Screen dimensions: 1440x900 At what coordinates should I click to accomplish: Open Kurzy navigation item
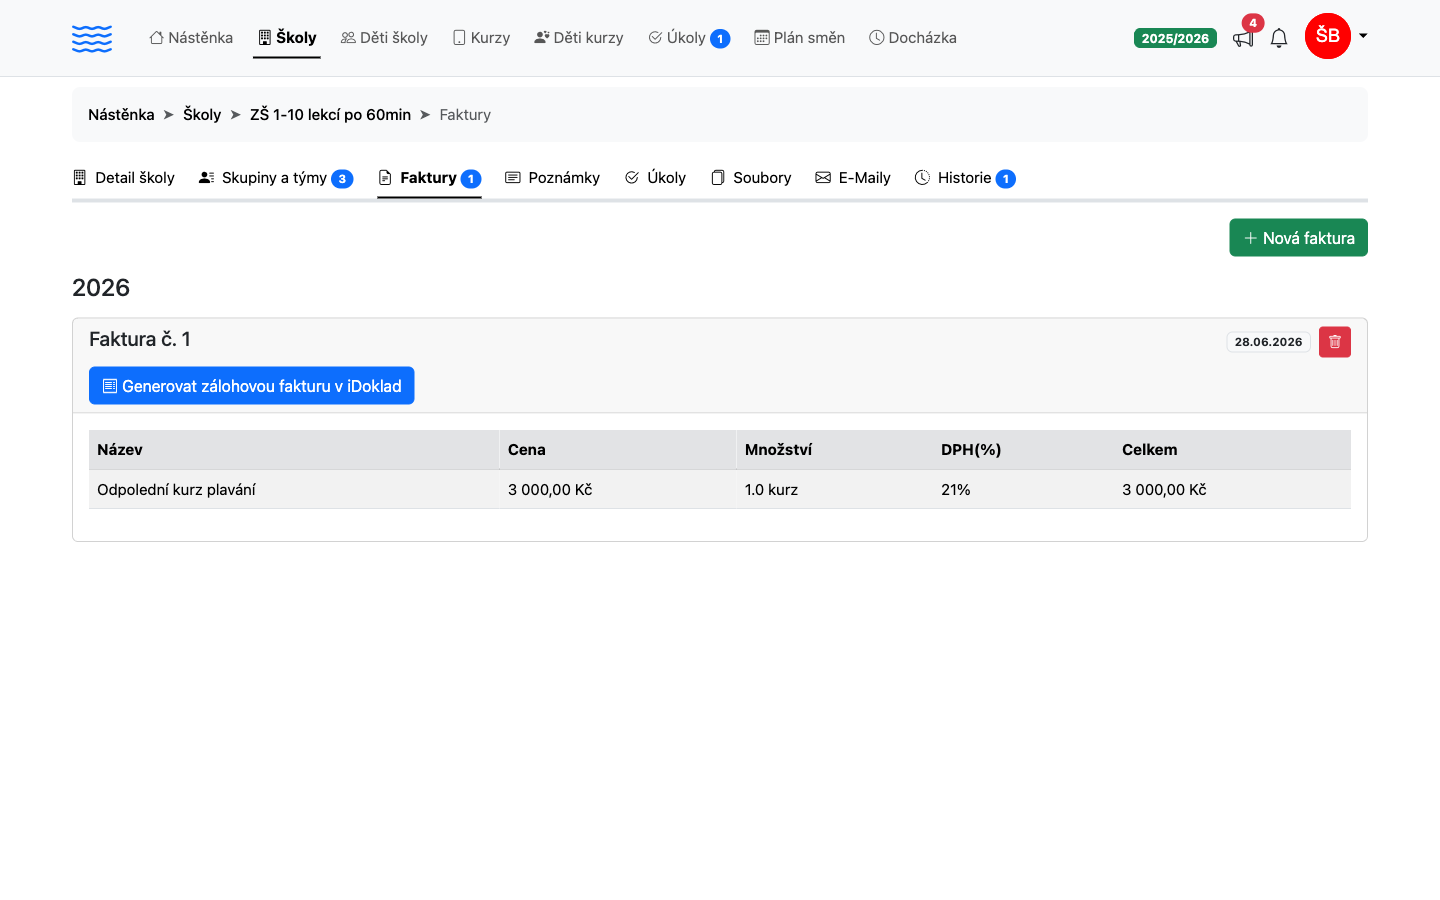[481, 38]
